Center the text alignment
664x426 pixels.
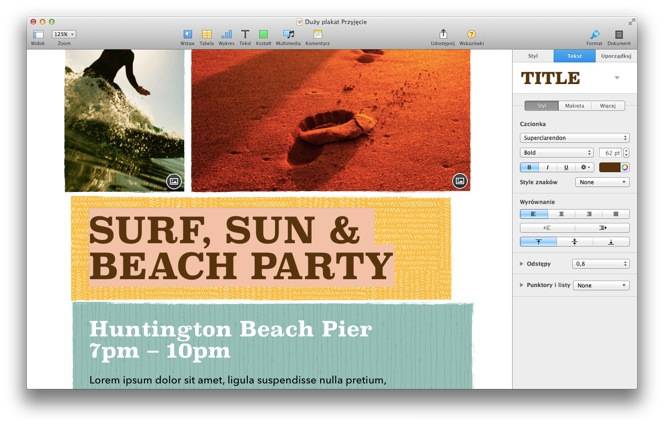(x=562, y=214)
